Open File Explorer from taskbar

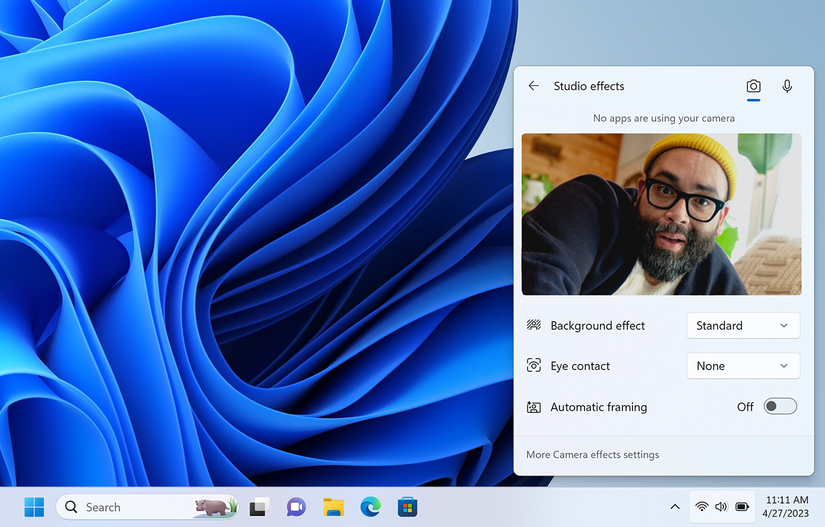333,507
